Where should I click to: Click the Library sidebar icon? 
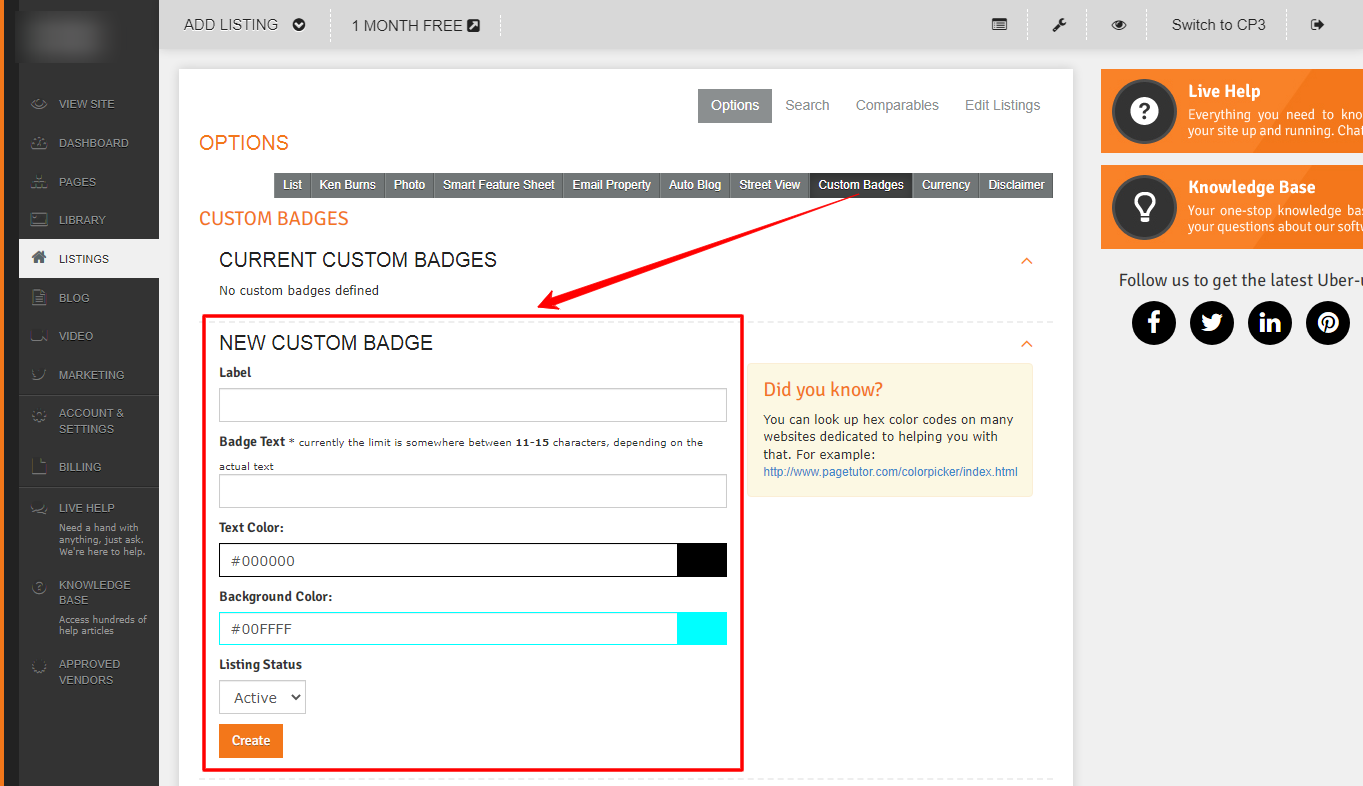tap(39, 220)
